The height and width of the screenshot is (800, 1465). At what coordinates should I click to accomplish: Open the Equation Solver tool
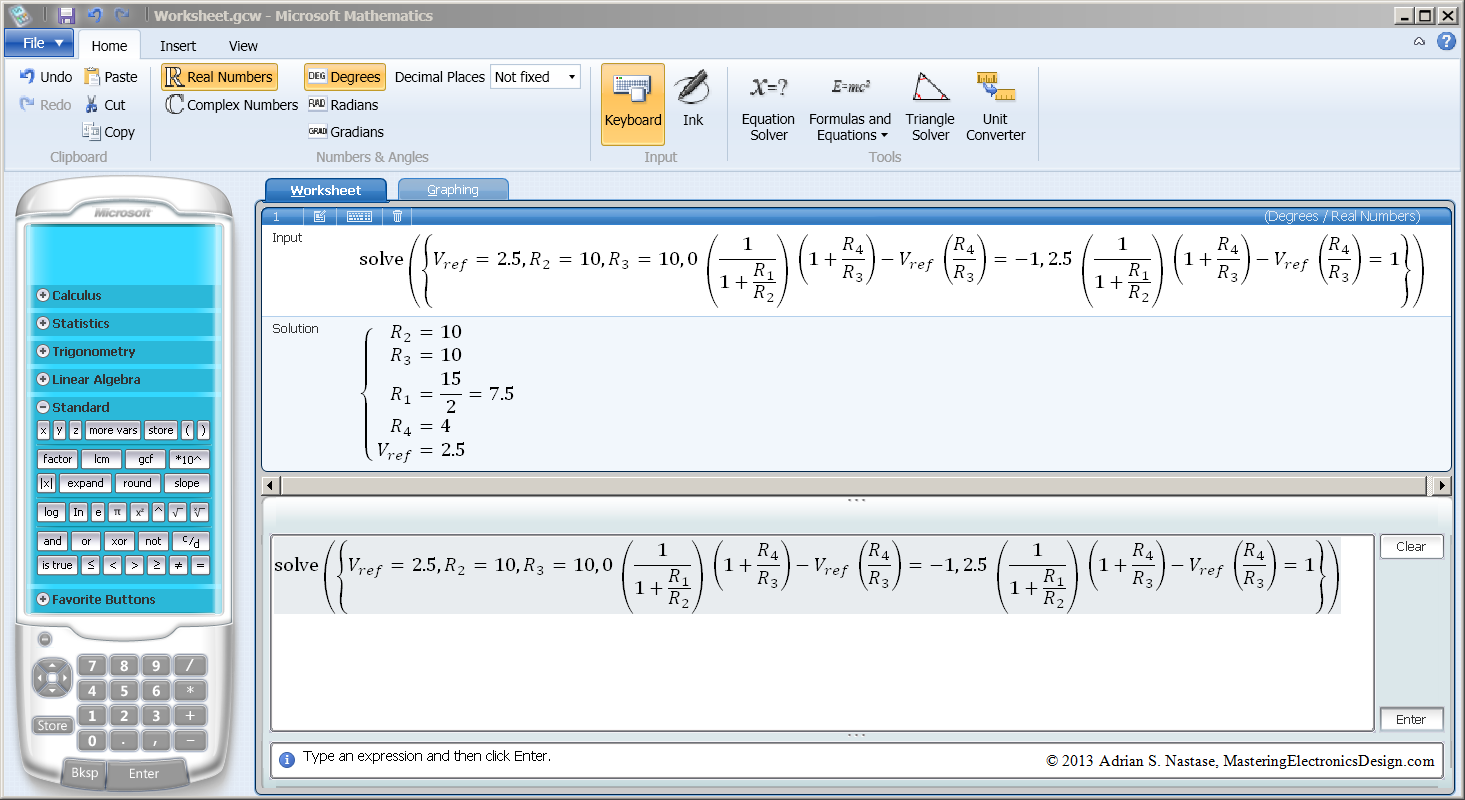tap(768, 107)
